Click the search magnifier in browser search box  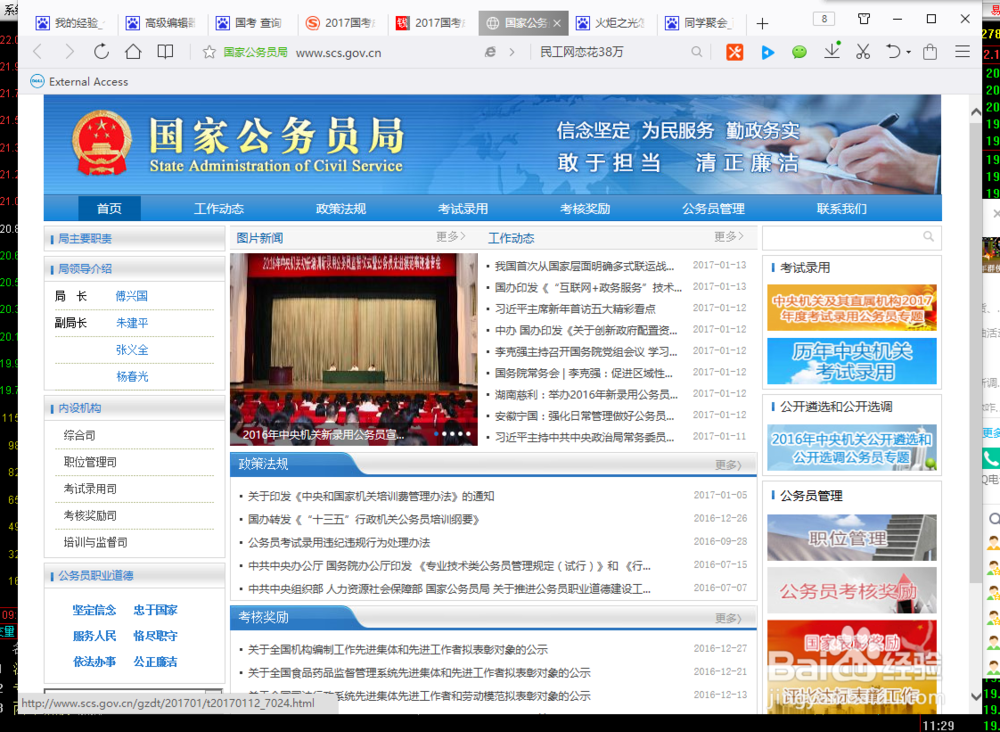coord(696,52)
